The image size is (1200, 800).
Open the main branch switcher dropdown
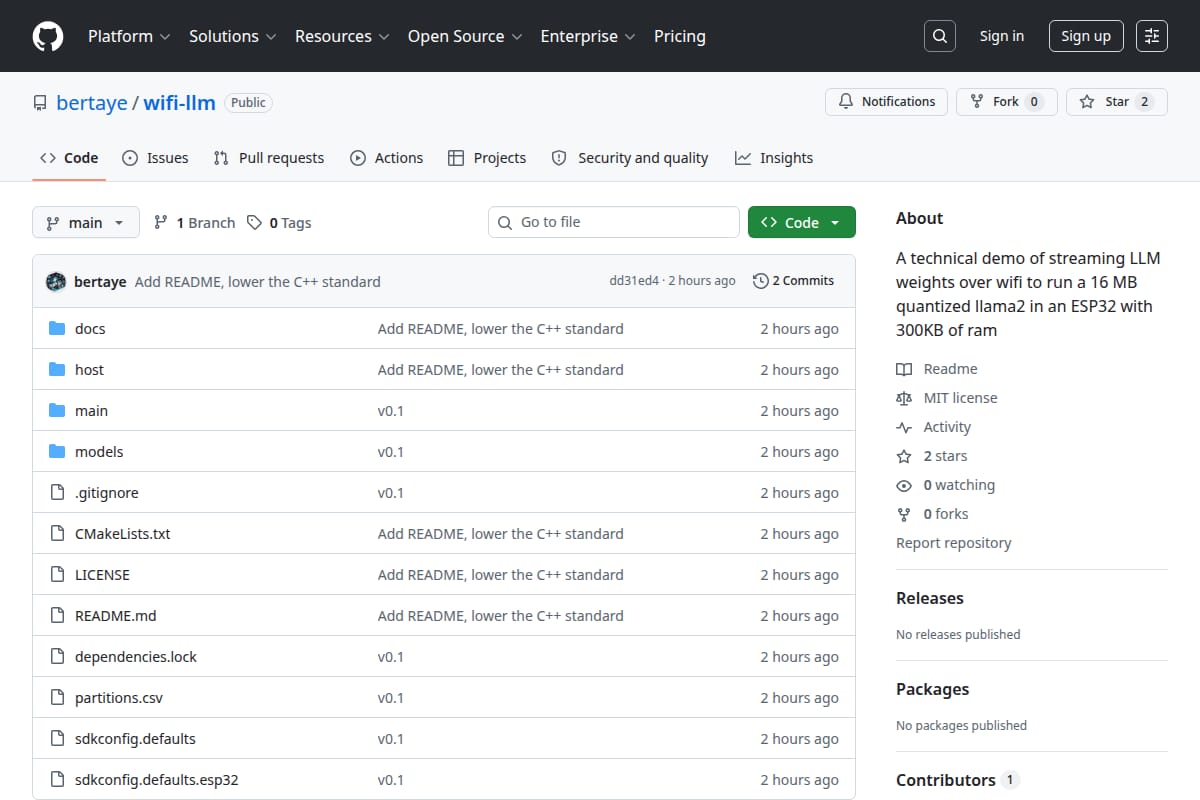85,223
